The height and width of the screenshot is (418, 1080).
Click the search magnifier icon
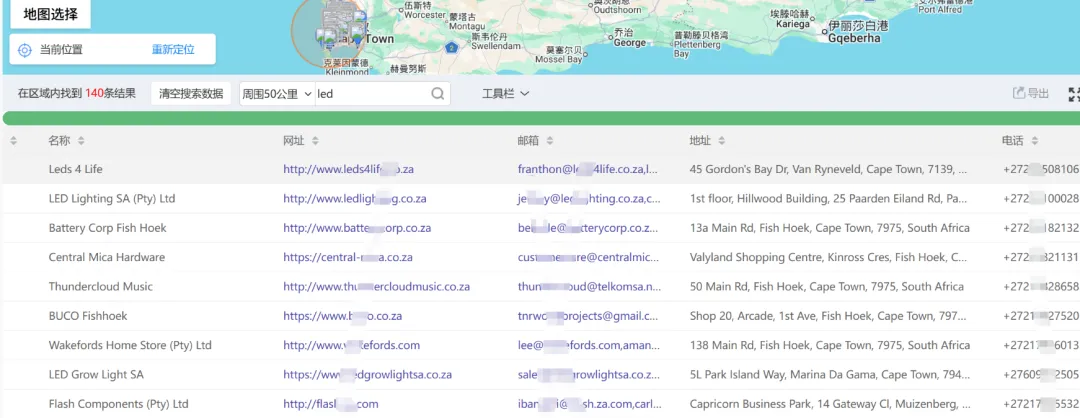pyautogui.click(x=437, y=94)
